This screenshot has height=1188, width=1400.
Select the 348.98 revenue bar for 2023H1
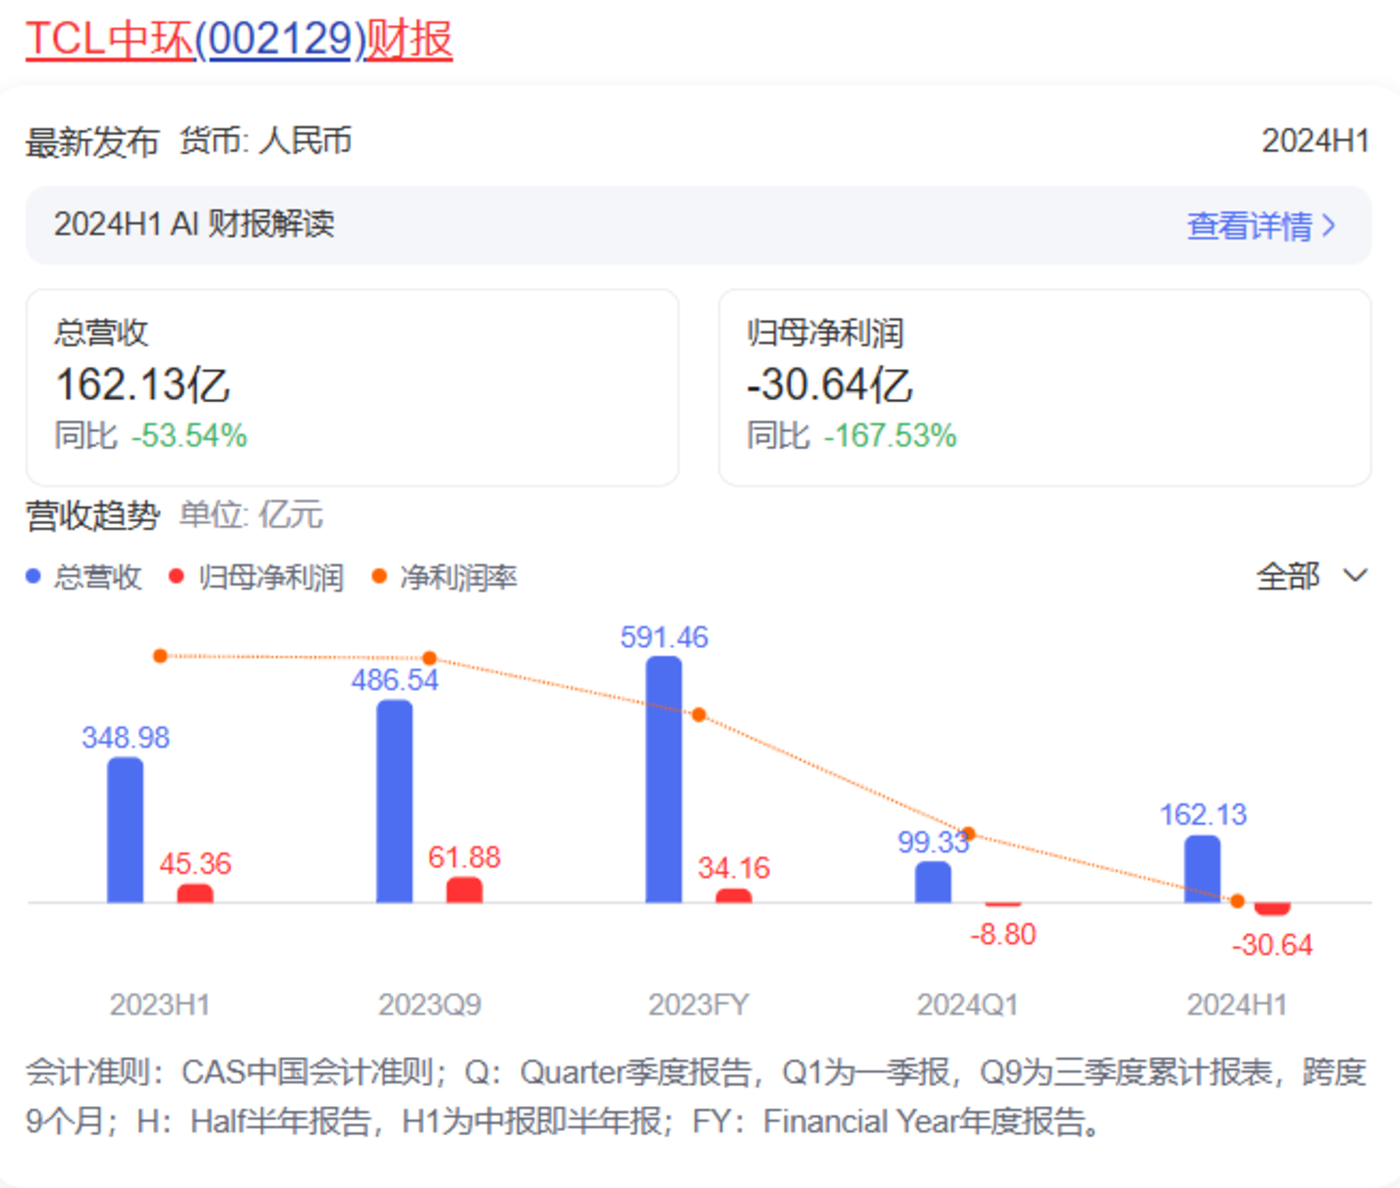coord(125,830)
